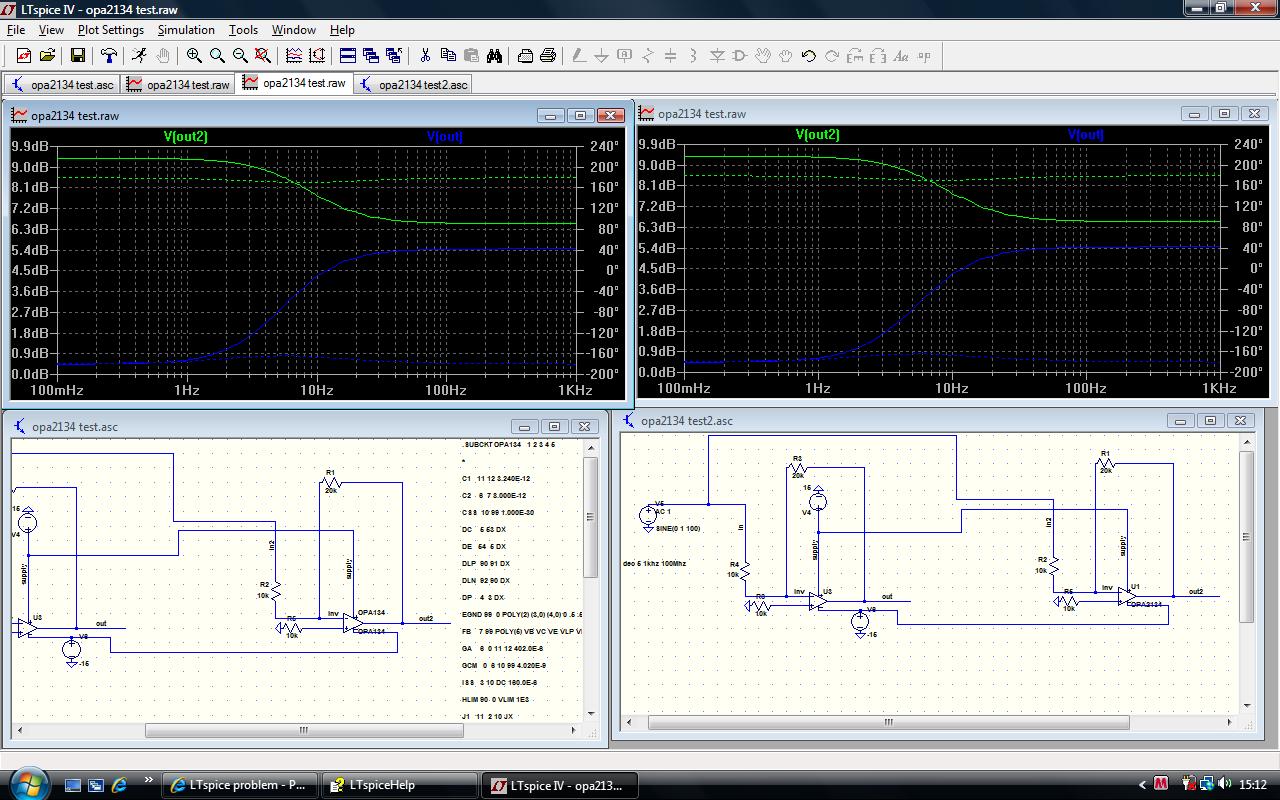This screenshot has width=1280, height=800.
Task: Open the Plot Settings menu
Action: pyautogui.click(x=111, y=30)
